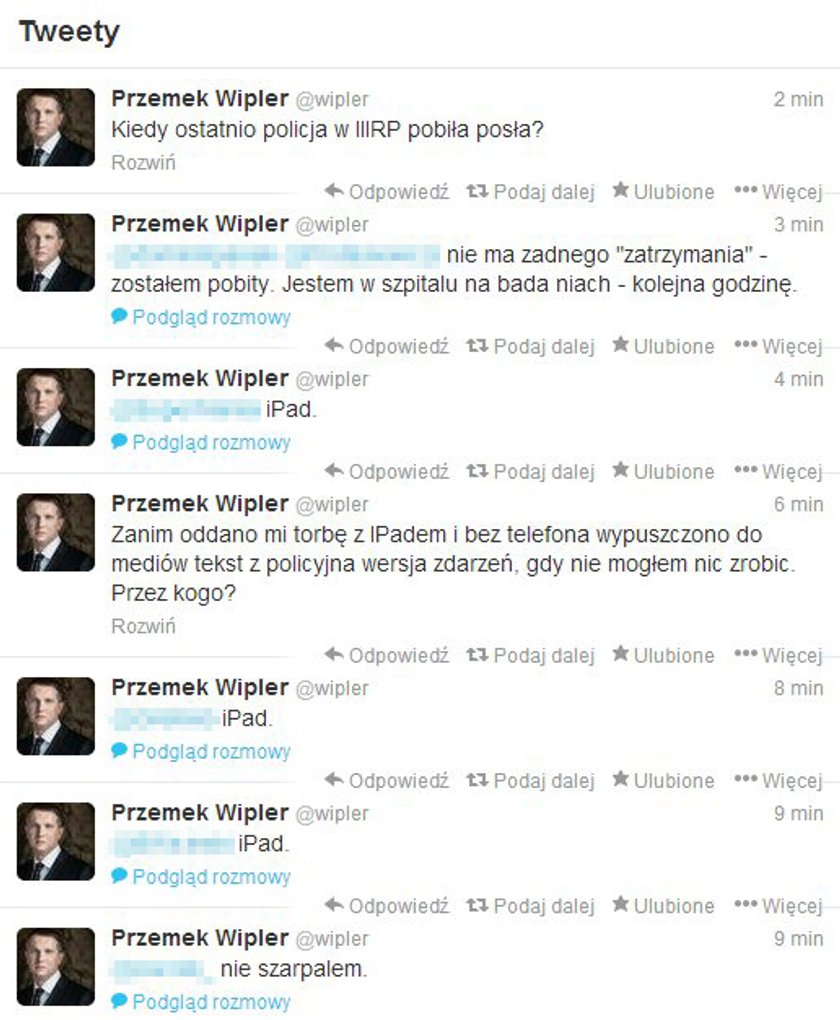The width and height of the screenshot is (840, 1020).
Task: Favorite the 3 min tweet with Ulubione star
Action: (663, 346)
